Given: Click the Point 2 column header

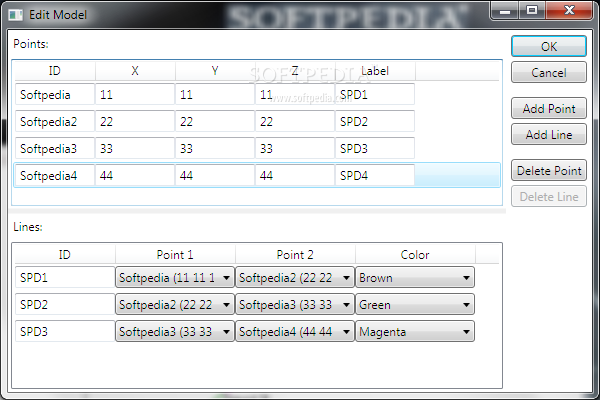Looking at the screenshot, I should tap(295, 255).
